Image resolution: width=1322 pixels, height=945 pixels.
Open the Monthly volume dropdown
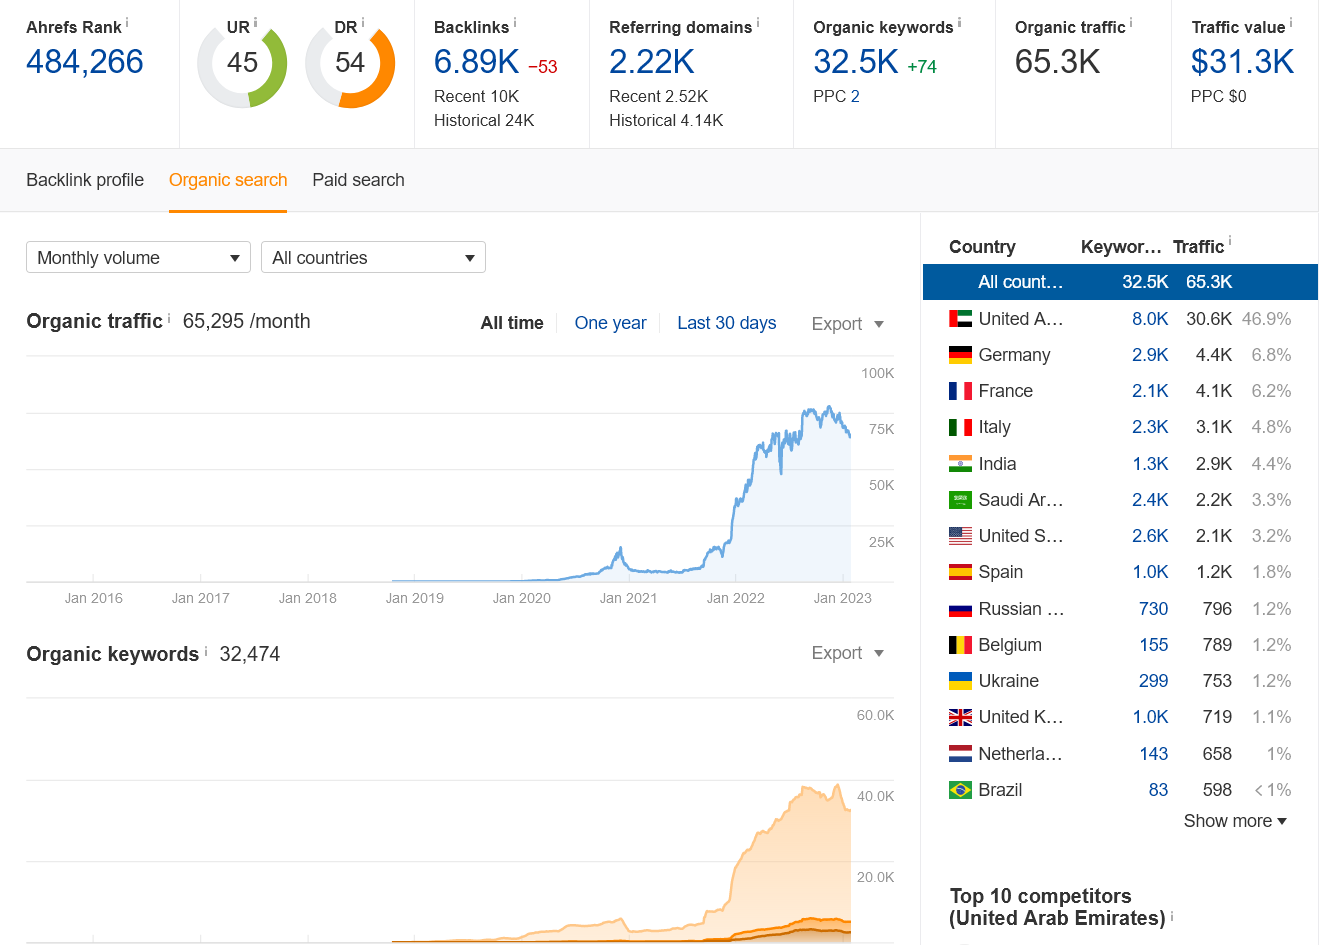(138, 257)
